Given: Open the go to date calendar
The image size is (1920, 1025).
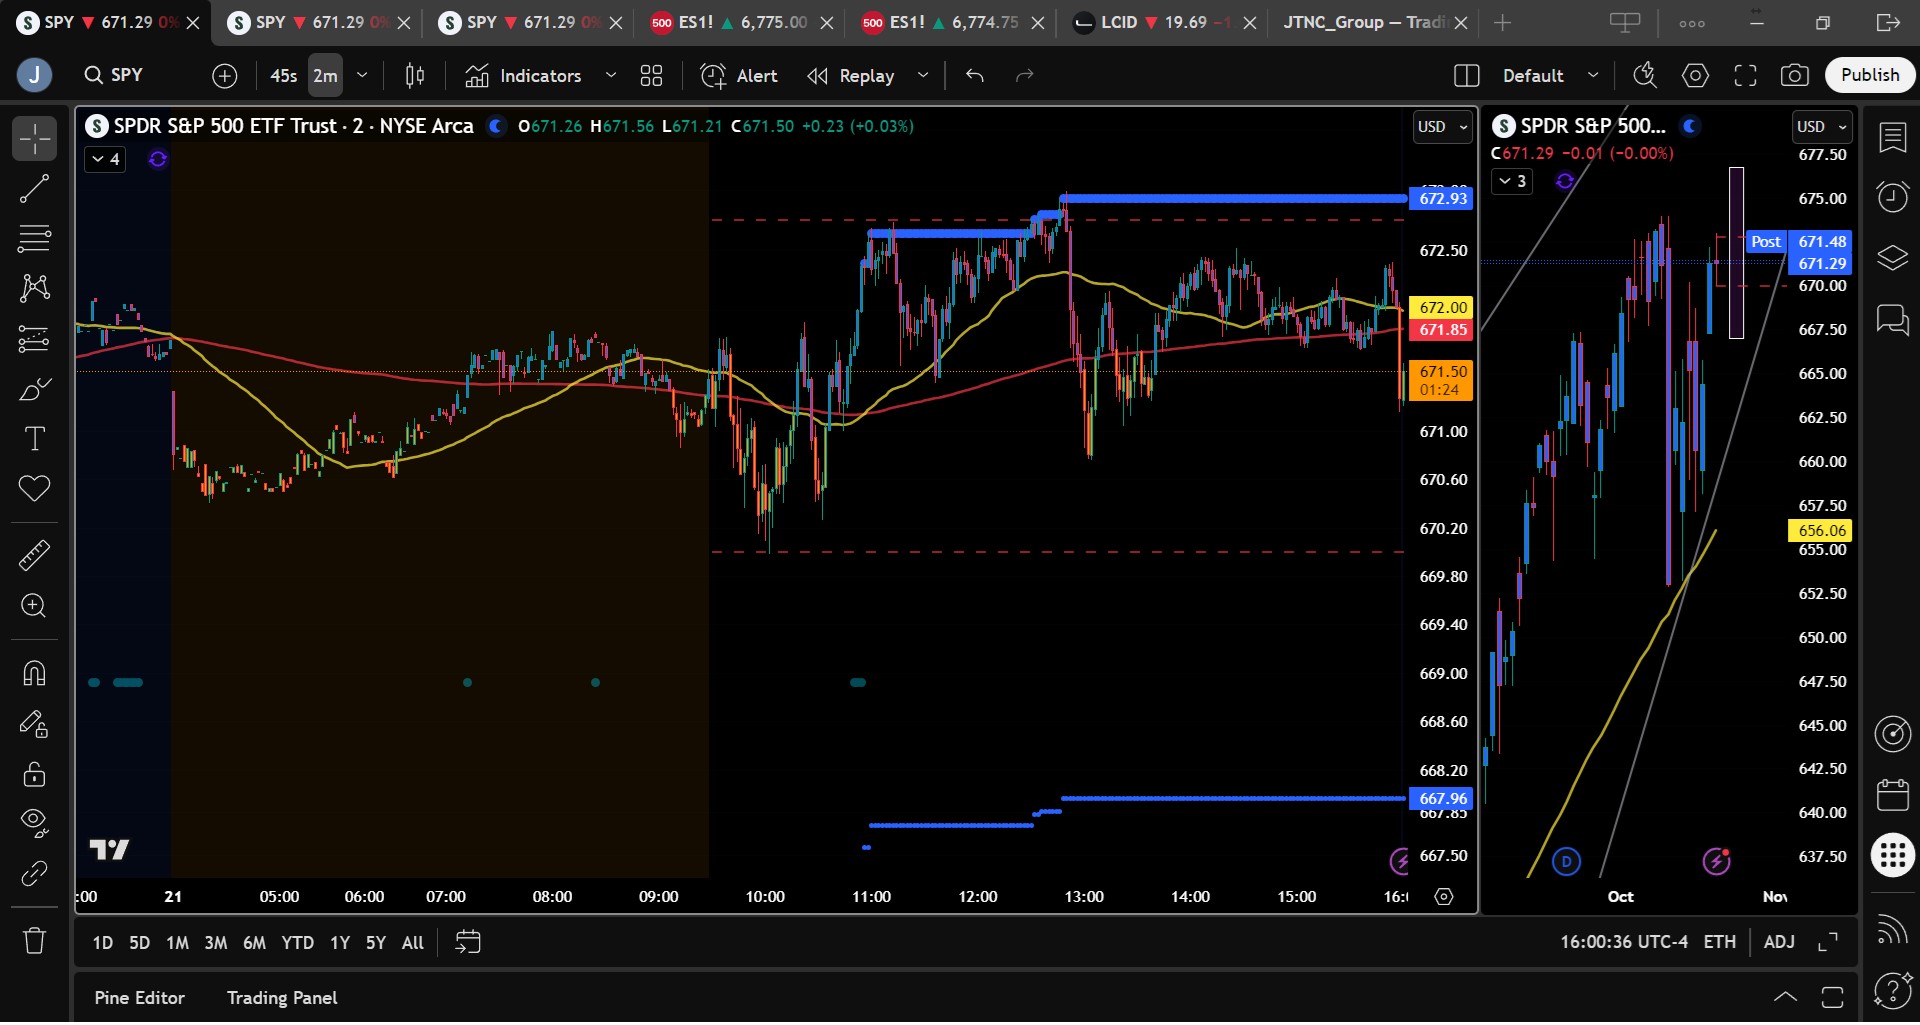Looking at the screenshot, I should [467, 942].
